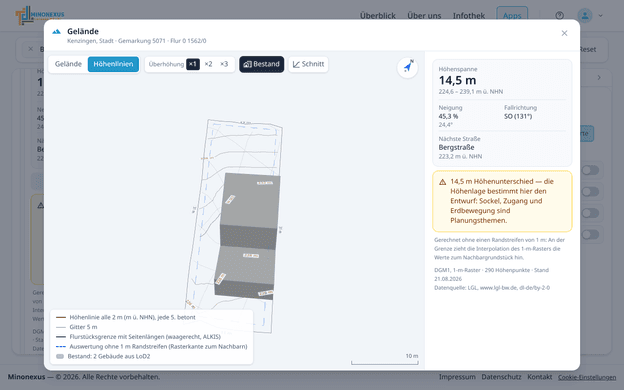Close the Gelände dialog
The height and width of the screenshot is (390, 624).
click(x=564, y=33)
